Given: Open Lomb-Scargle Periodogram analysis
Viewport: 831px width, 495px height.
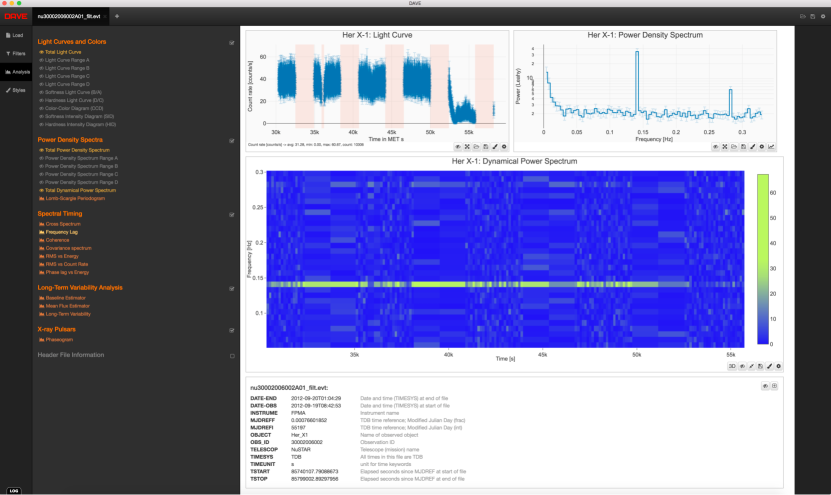Looking at the screenshot, I should tap(72, 198).
